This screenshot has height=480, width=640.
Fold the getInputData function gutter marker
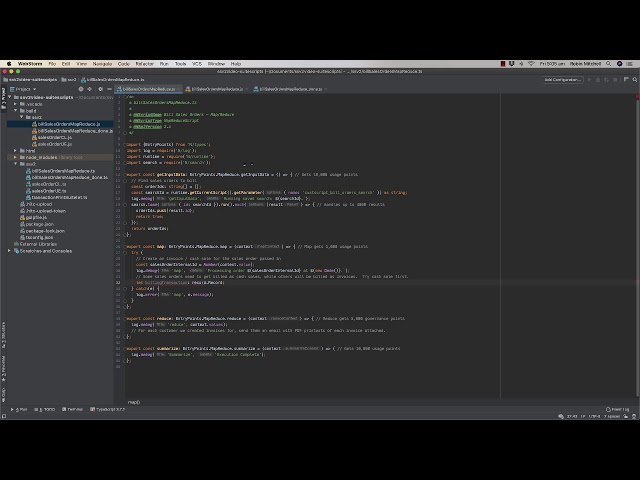(125, 174)
